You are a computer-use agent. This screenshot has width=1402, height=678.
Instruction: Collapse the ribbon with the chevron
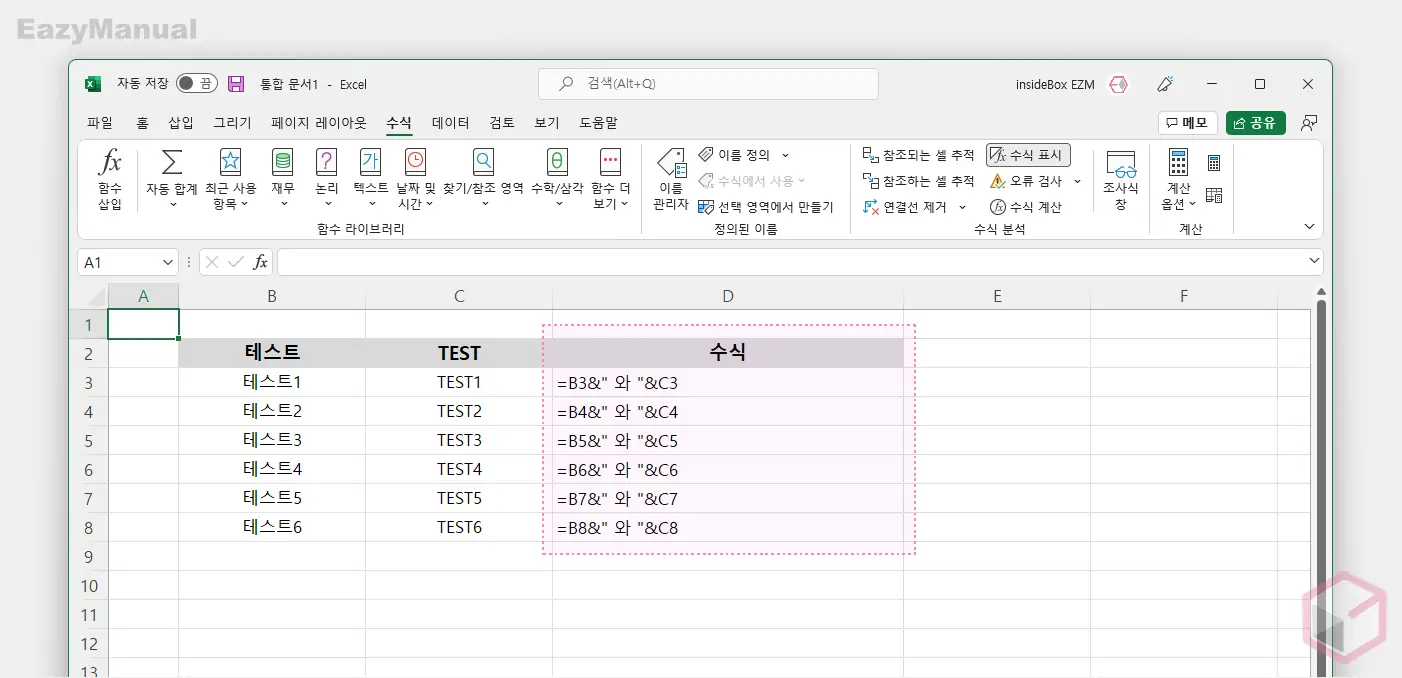pyautogui.click(x=1310, y=227)
